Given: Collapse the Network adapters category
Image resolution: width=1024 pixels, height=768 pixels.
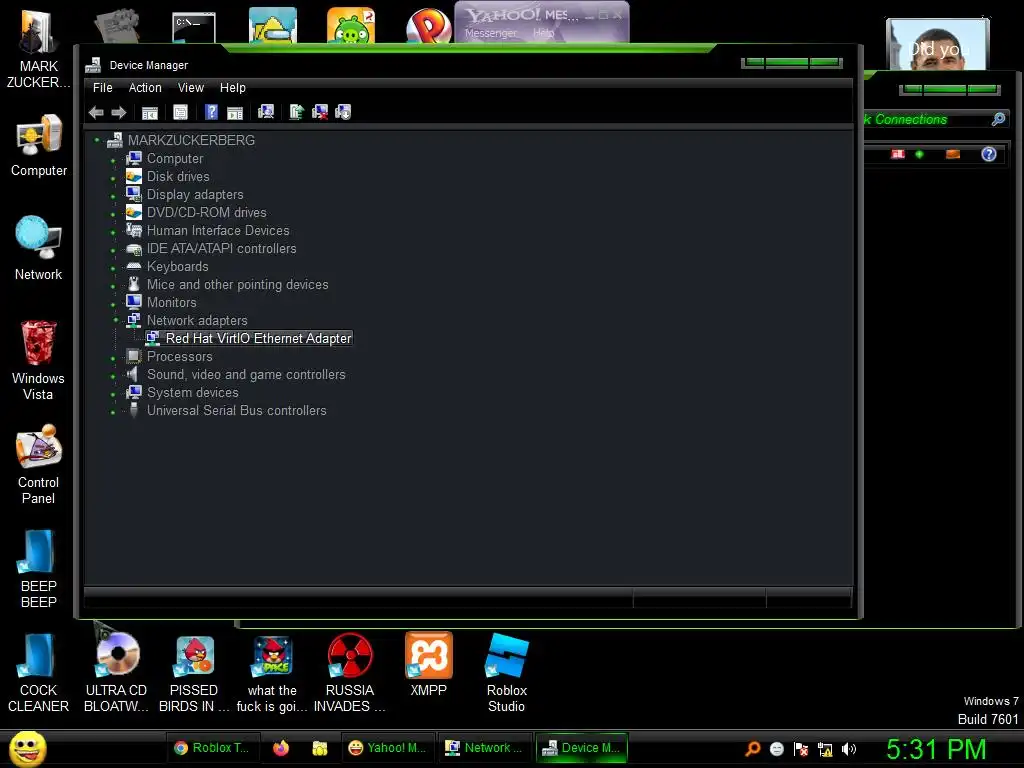Looking at the screenshot, I should click(x=116, y=320).
